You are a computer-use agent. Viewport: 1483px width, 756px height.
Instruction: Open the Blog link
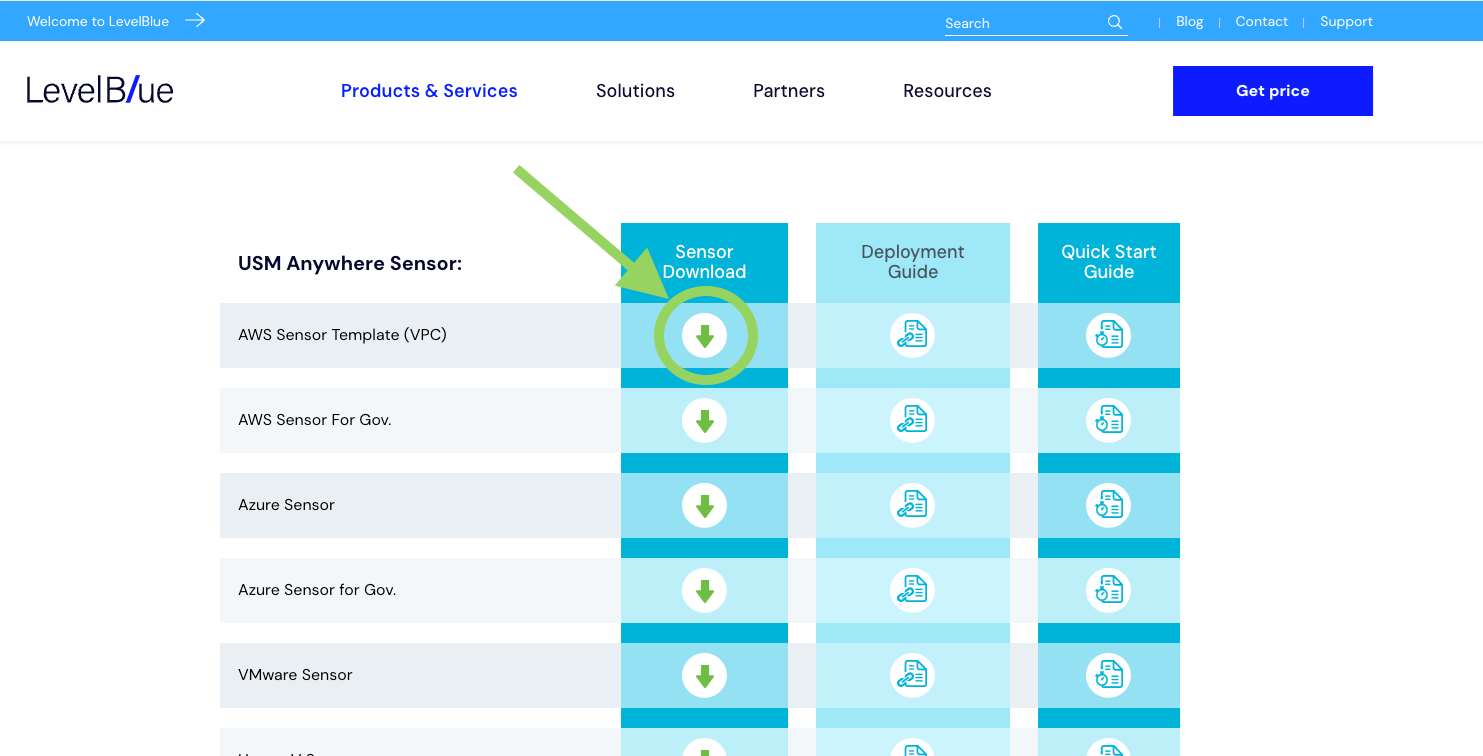coord(1190,21)
